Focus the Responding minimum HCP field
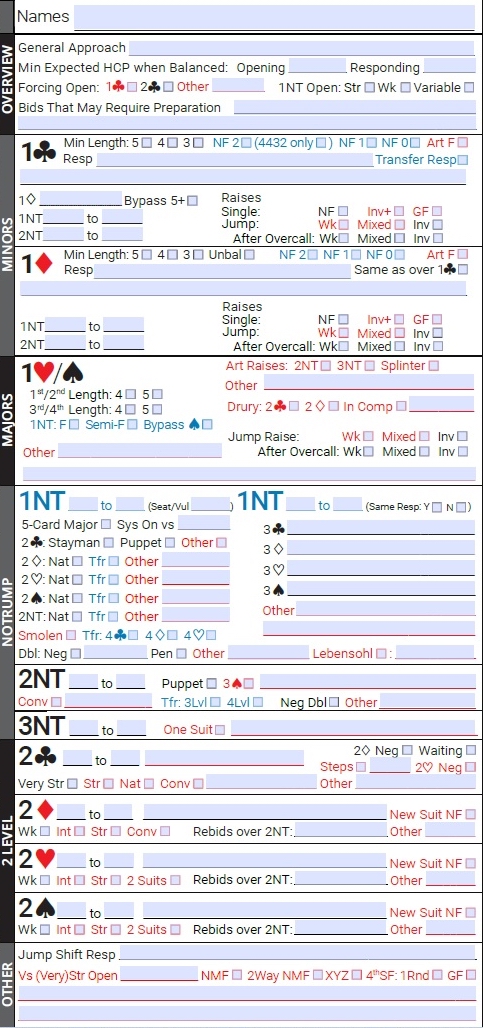Image resolution: width=483 pixels, height=1028 pixels. coord(450,66)
